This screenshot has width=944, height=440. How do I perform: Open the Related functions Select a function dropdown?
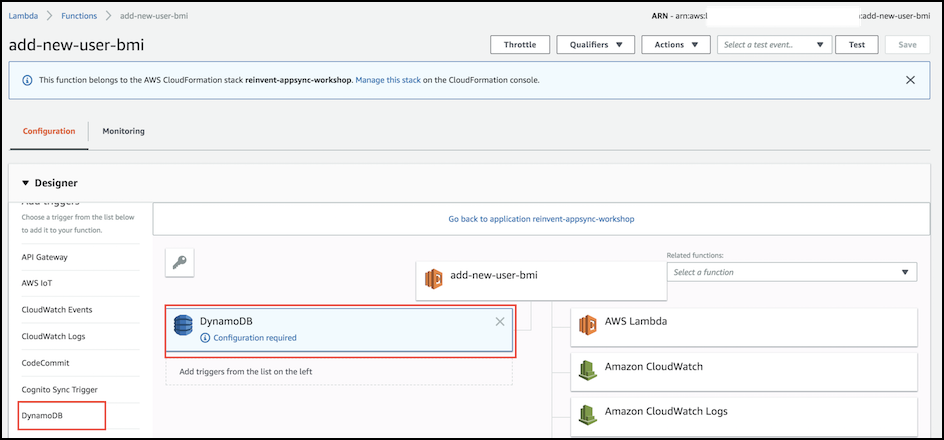[792, 272]
